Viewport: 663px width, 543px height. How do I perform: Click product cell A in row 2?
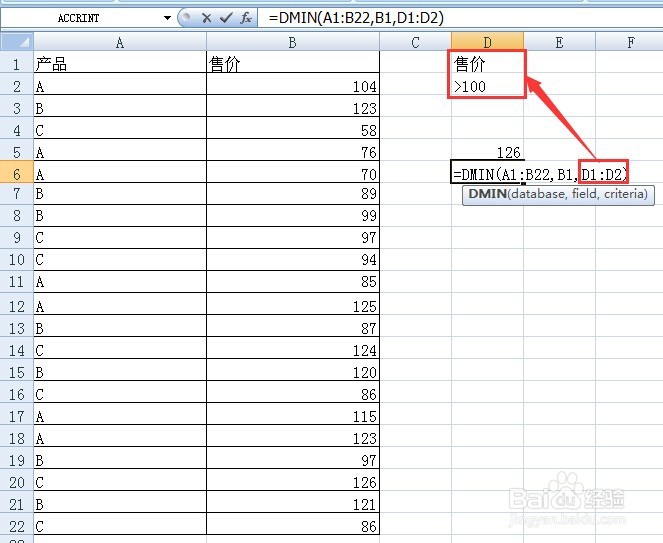120,84
